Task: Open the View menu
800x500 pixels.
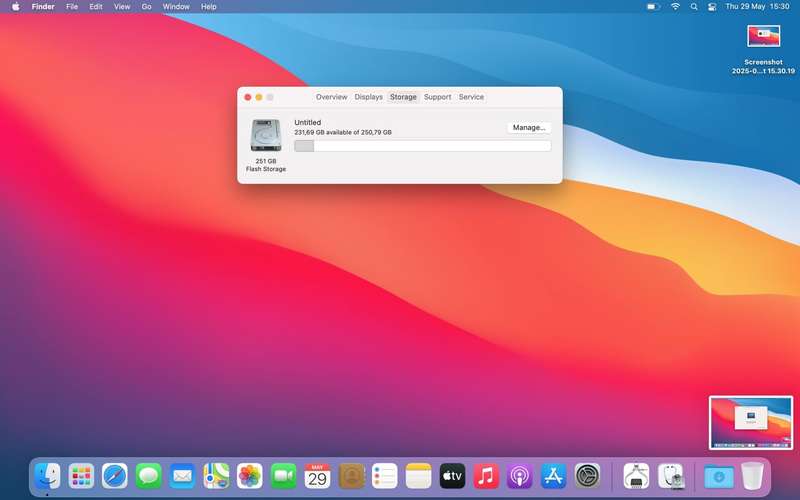Action: [x=122, y=7]
